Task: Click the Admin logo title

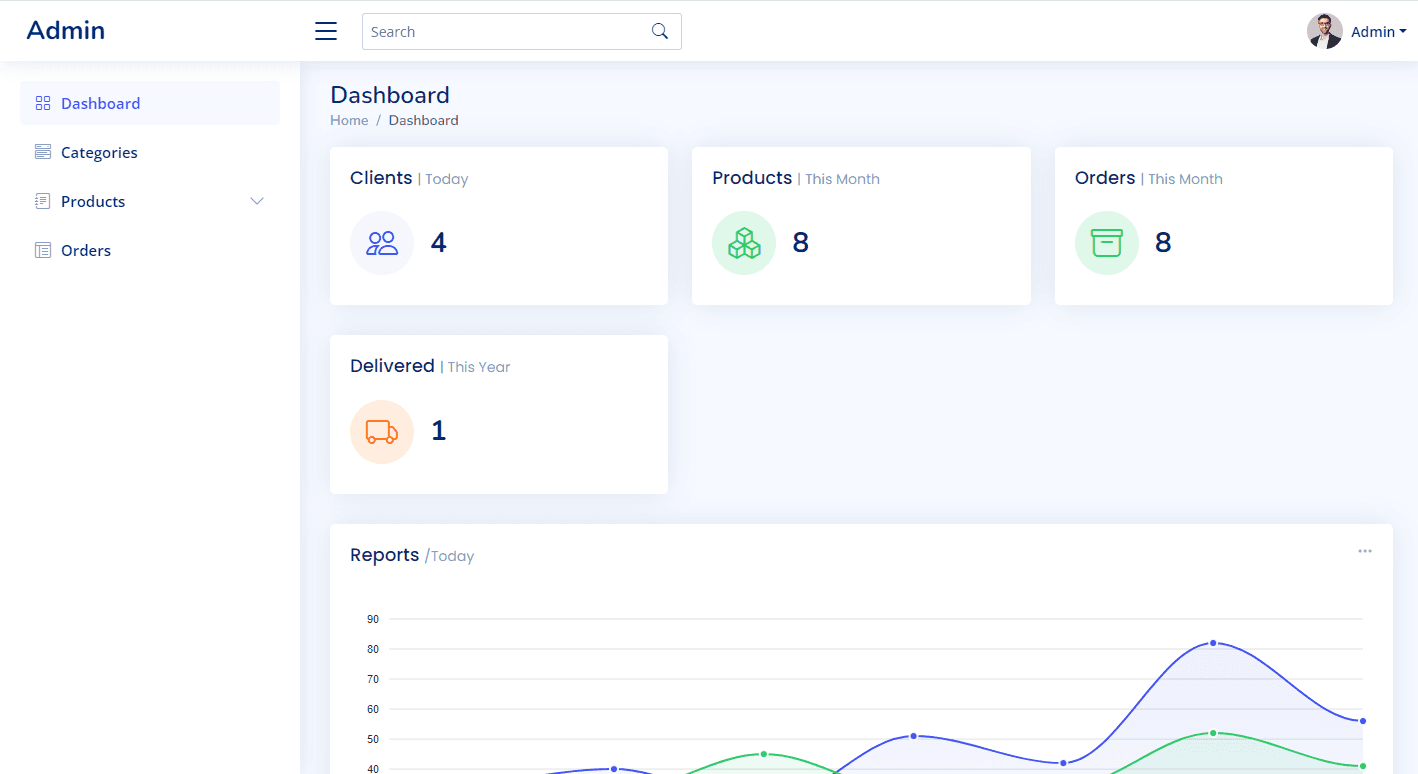Action: click(66, 31)
